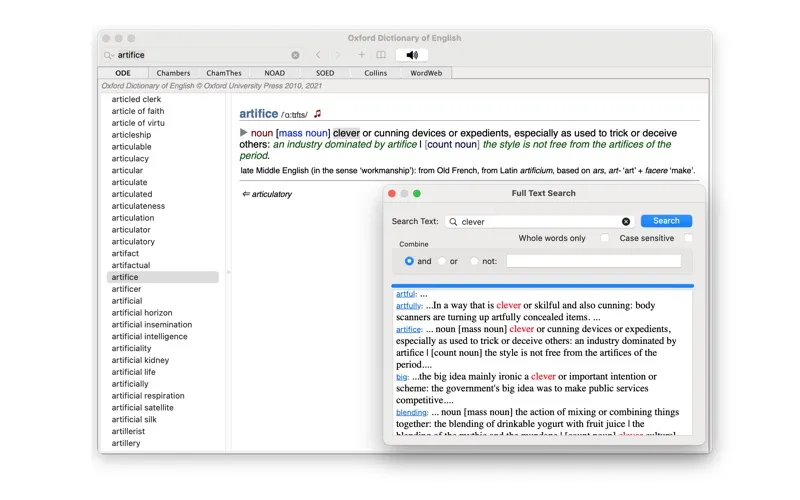Select the 'and' combine option

click(x=409, y=261)
